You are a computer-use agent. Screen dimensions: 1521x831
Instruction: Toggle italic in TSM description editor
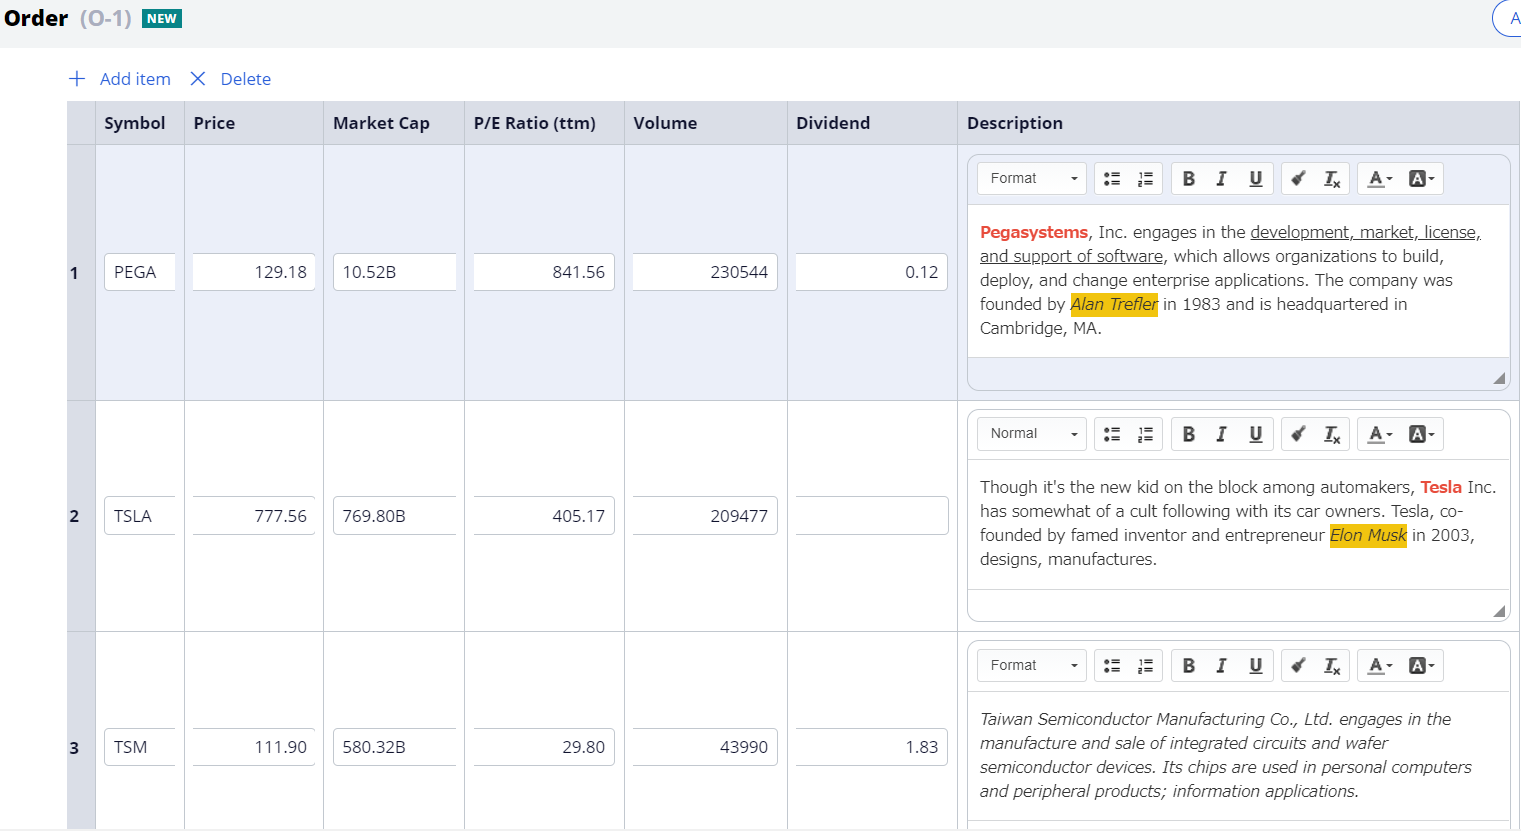[x=1221, y=666]
